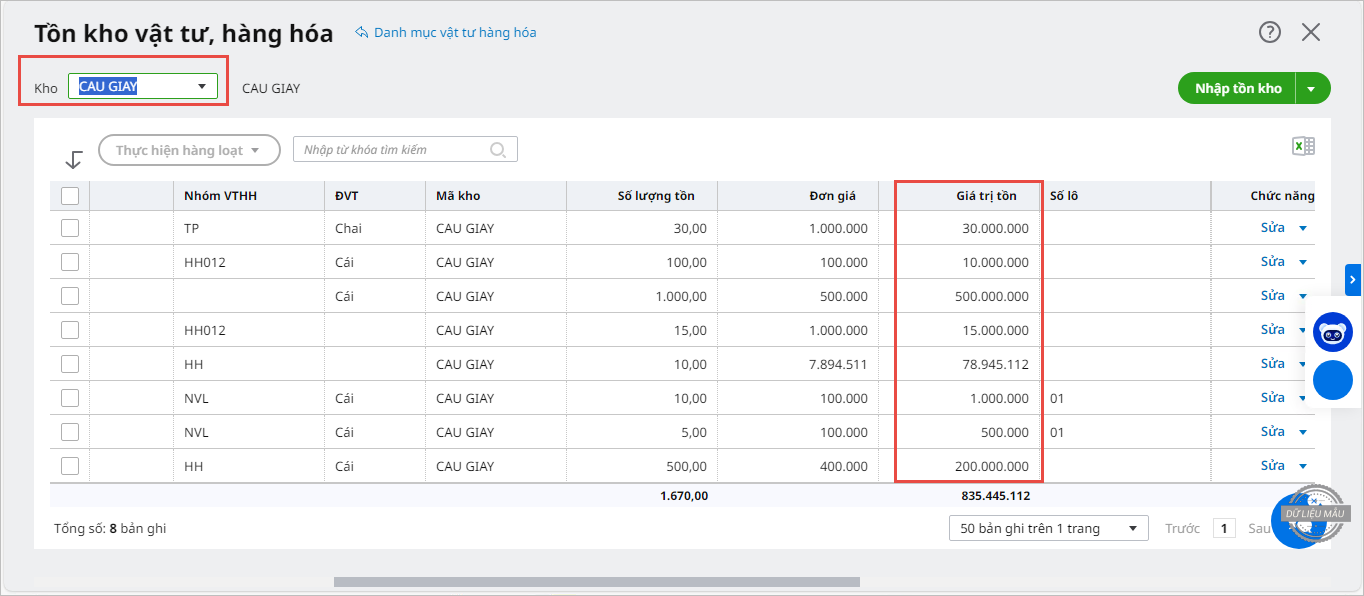Click the horizontal scrollbar at the bottom
The height and width of the screenshot is (596, 1364).
[596, 582]
